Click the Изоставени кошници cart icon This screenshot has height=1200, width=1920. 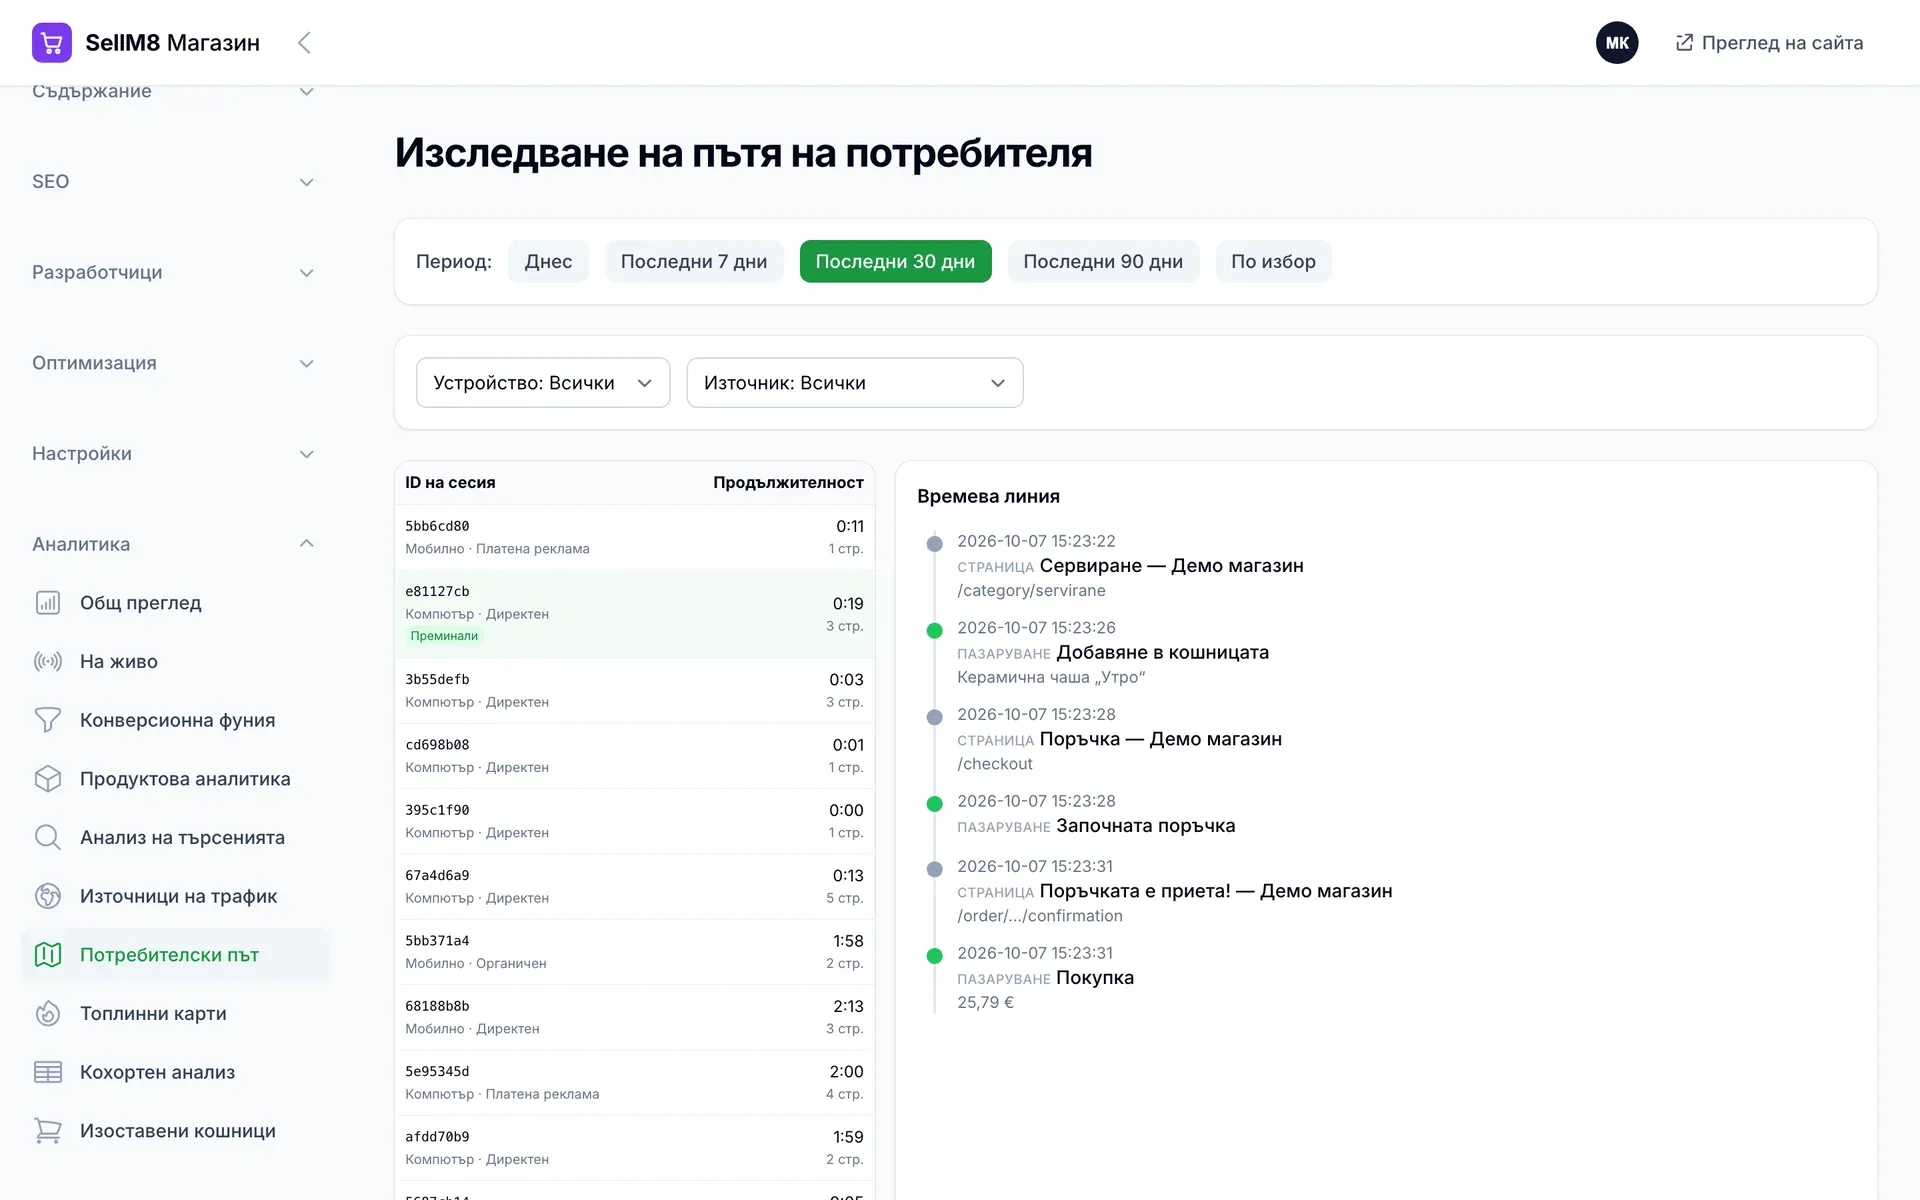click(x=48, y=1131)
